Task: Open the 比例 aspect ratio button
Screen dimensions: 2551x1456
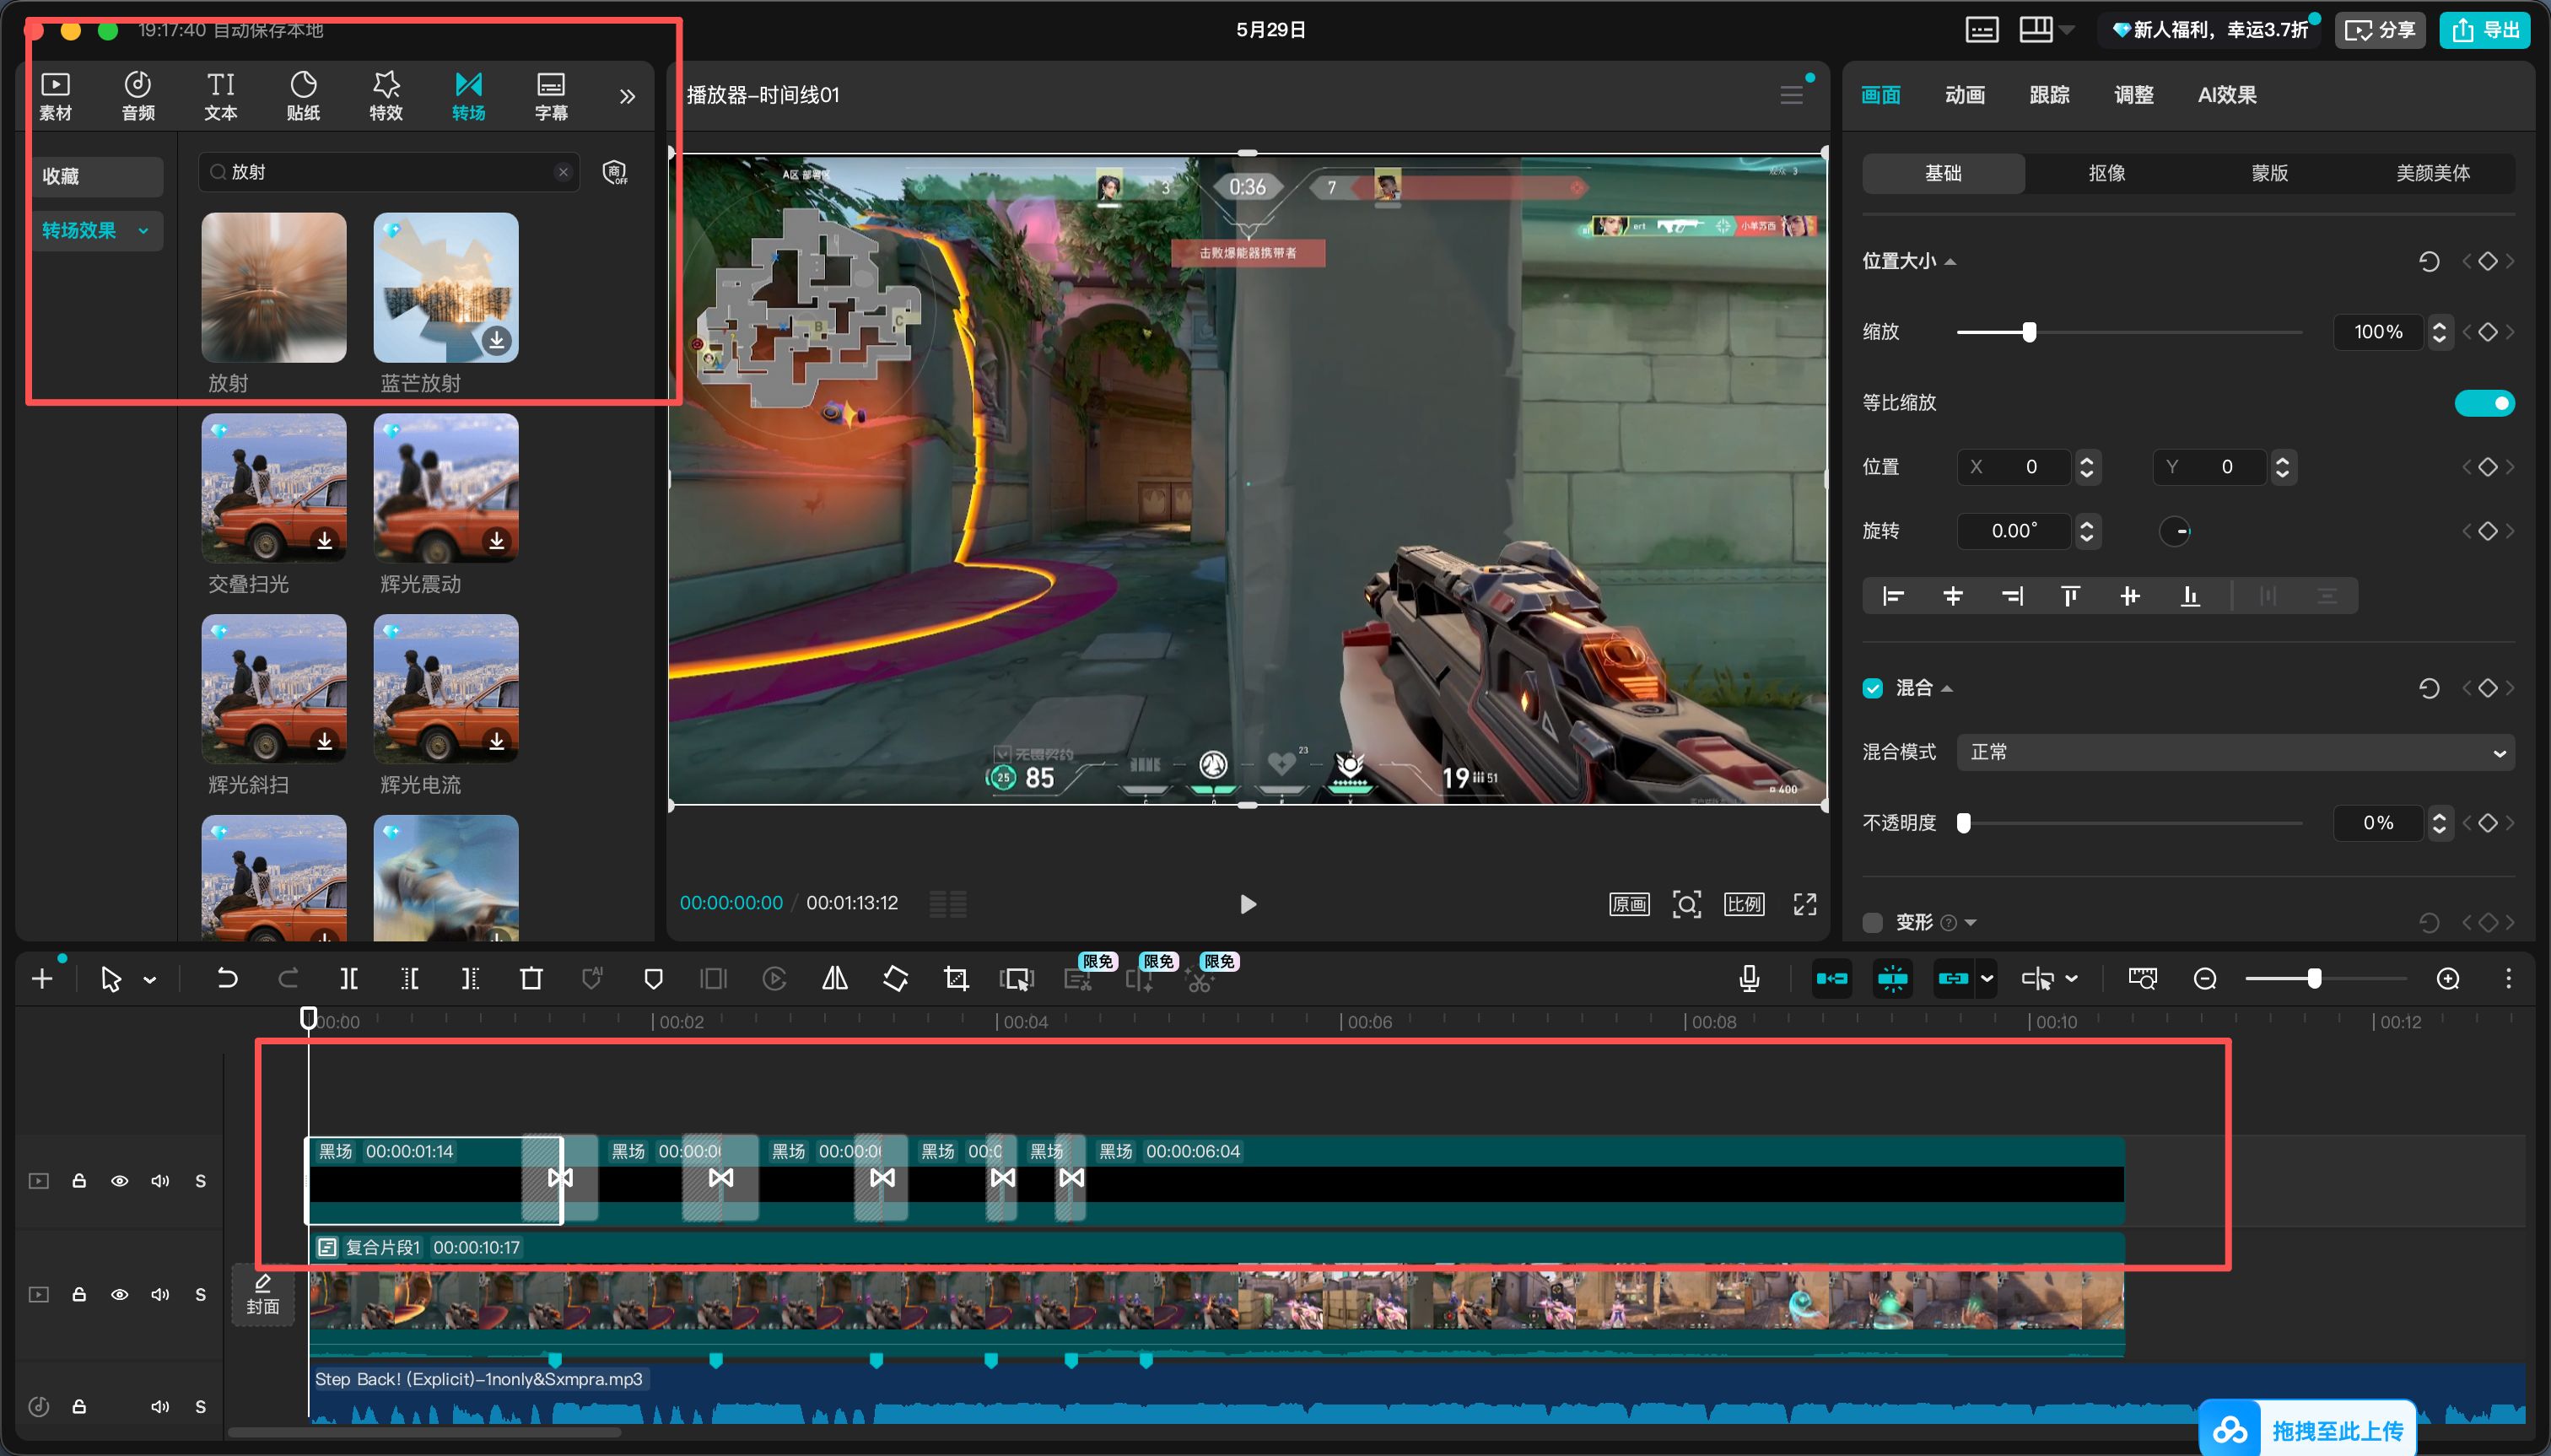Action: [x=1744, y=904]
